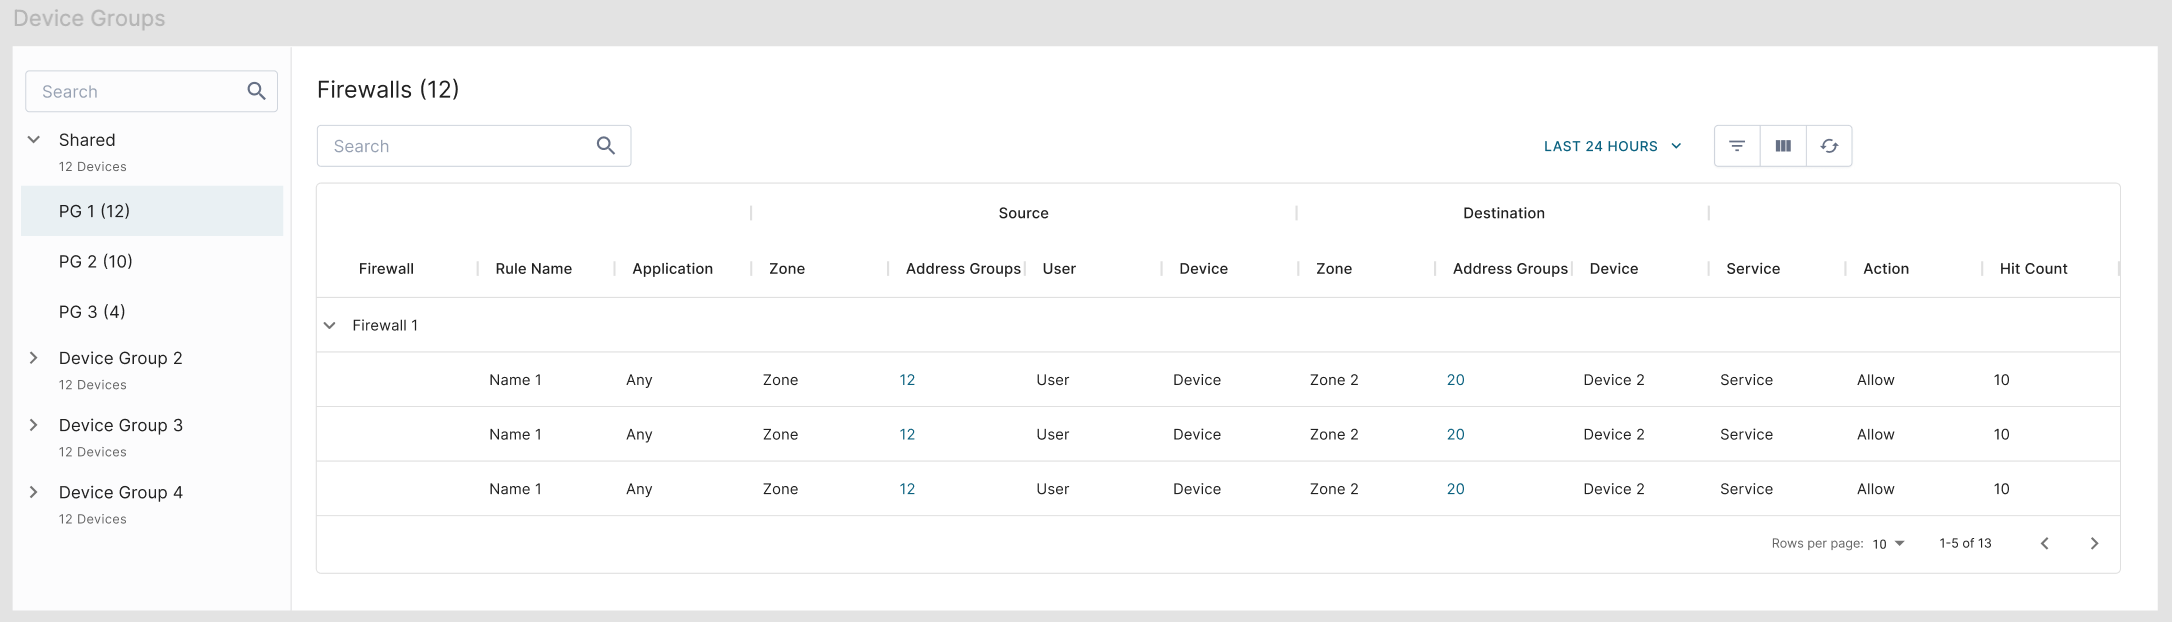Click the Destination Device column header
This screenshot has width=2172, height=622.
(x=1614, y=268)
